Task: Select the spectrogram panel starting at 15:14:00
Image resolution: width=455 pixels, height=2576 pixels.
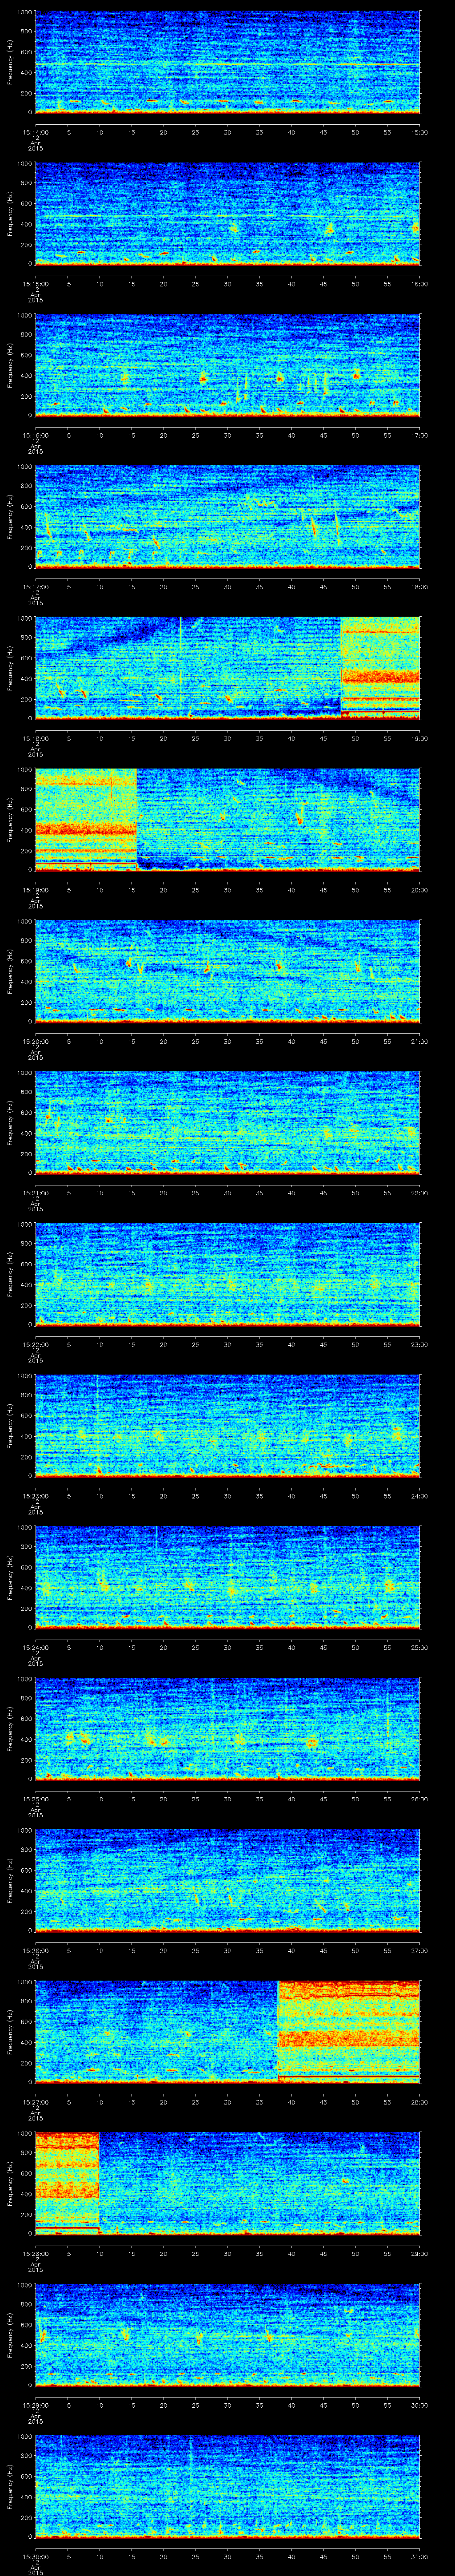Action: [x=228, y=62]
